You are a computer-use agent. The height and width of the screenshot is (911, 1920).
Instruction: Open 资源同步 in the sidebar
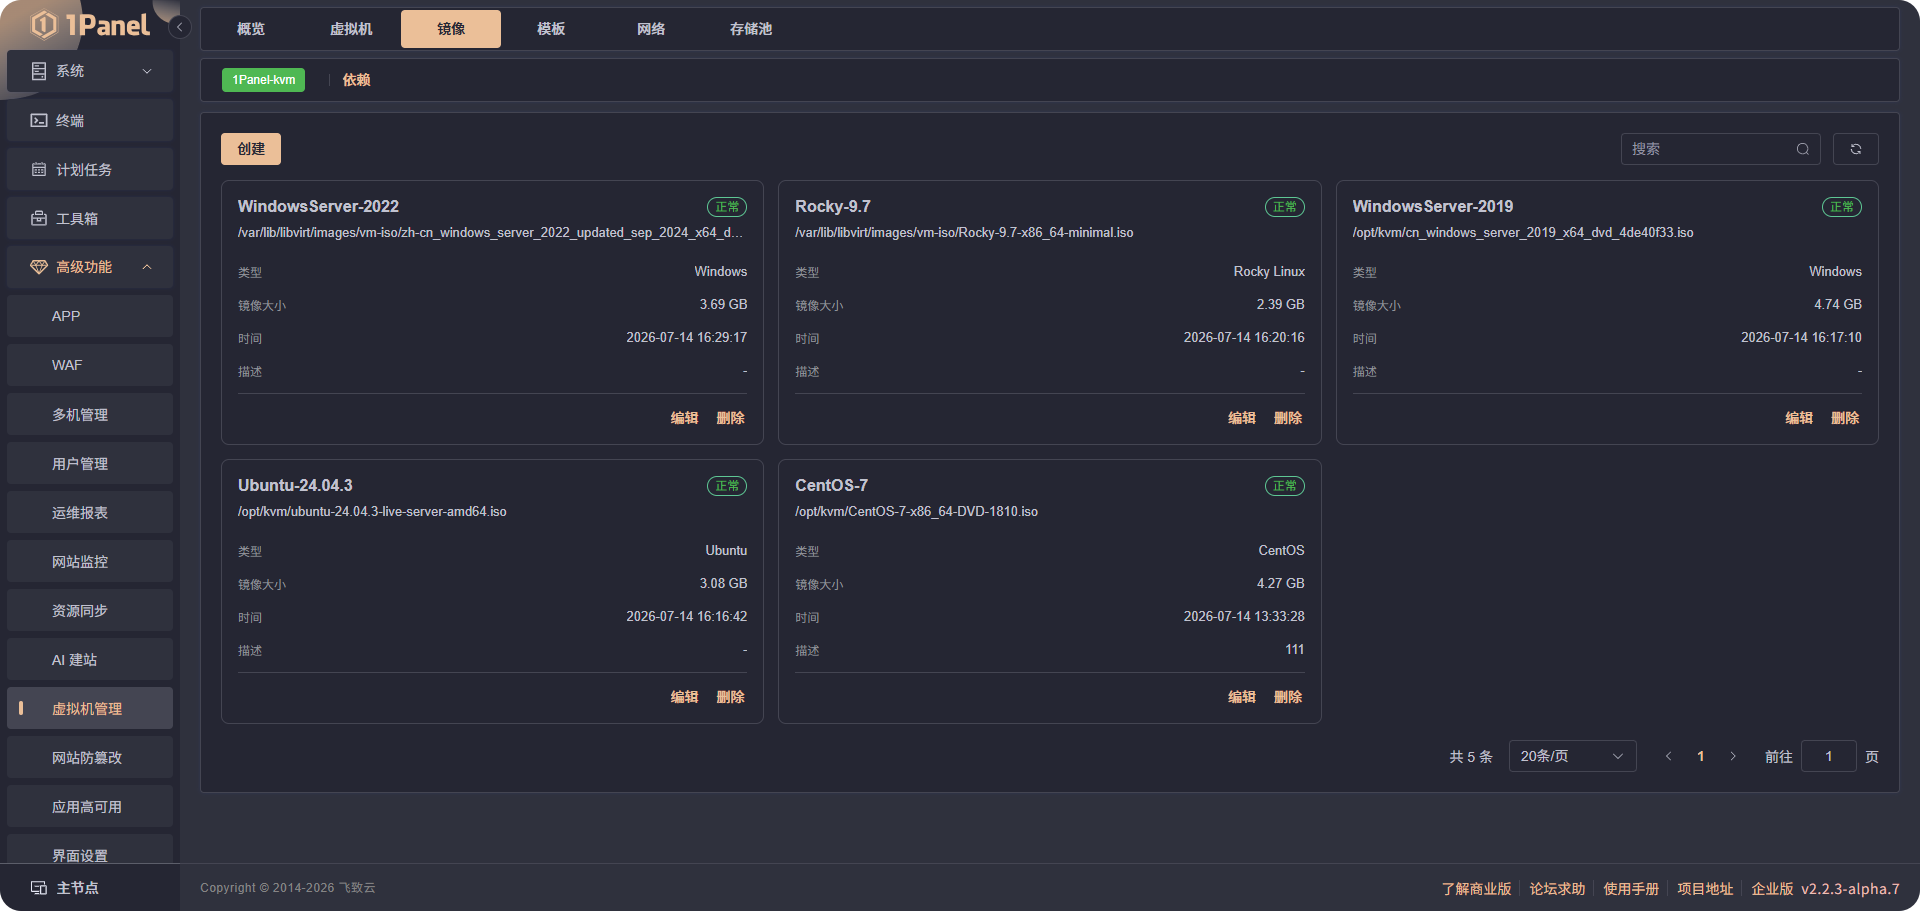(x=90, y=610)
